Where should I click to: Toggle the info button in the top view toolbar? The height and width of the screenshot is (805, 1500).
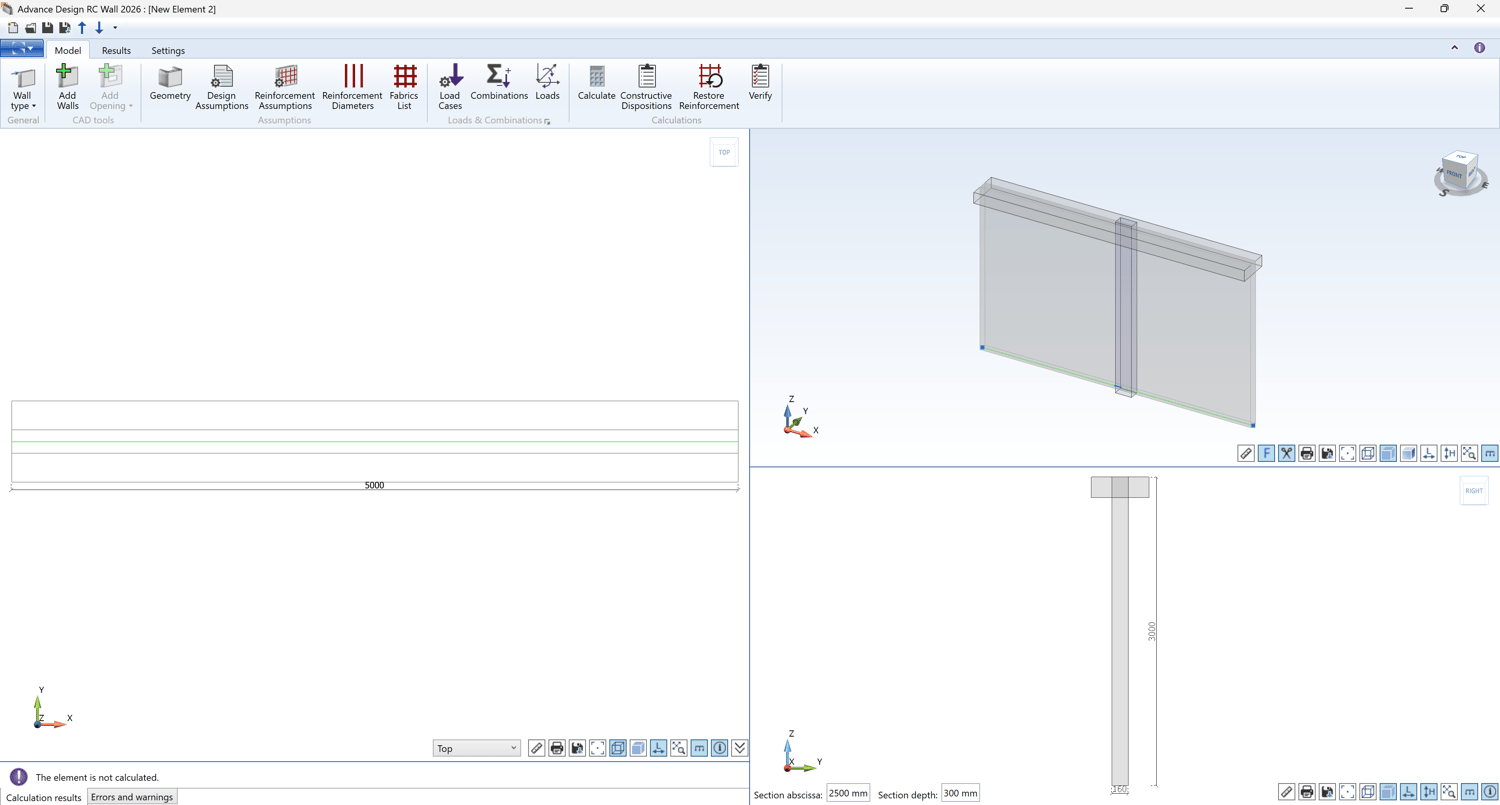[x=719, y=748]
